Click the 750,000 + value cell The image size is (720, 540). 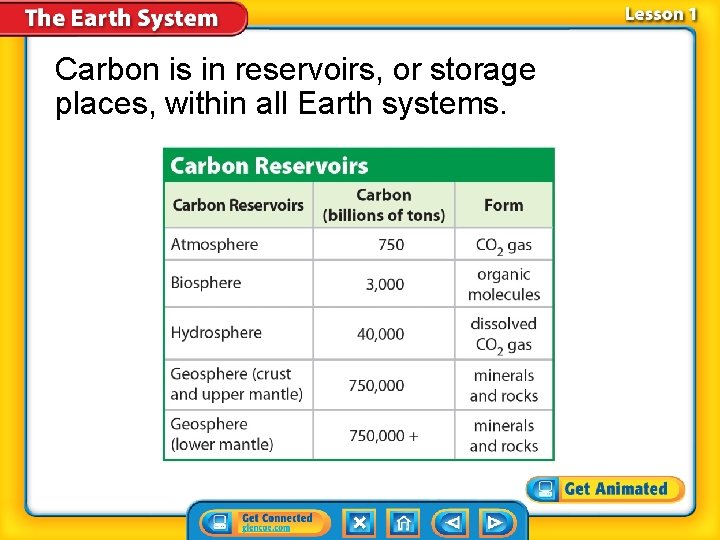pyautogui.click(x=384, y=434)
